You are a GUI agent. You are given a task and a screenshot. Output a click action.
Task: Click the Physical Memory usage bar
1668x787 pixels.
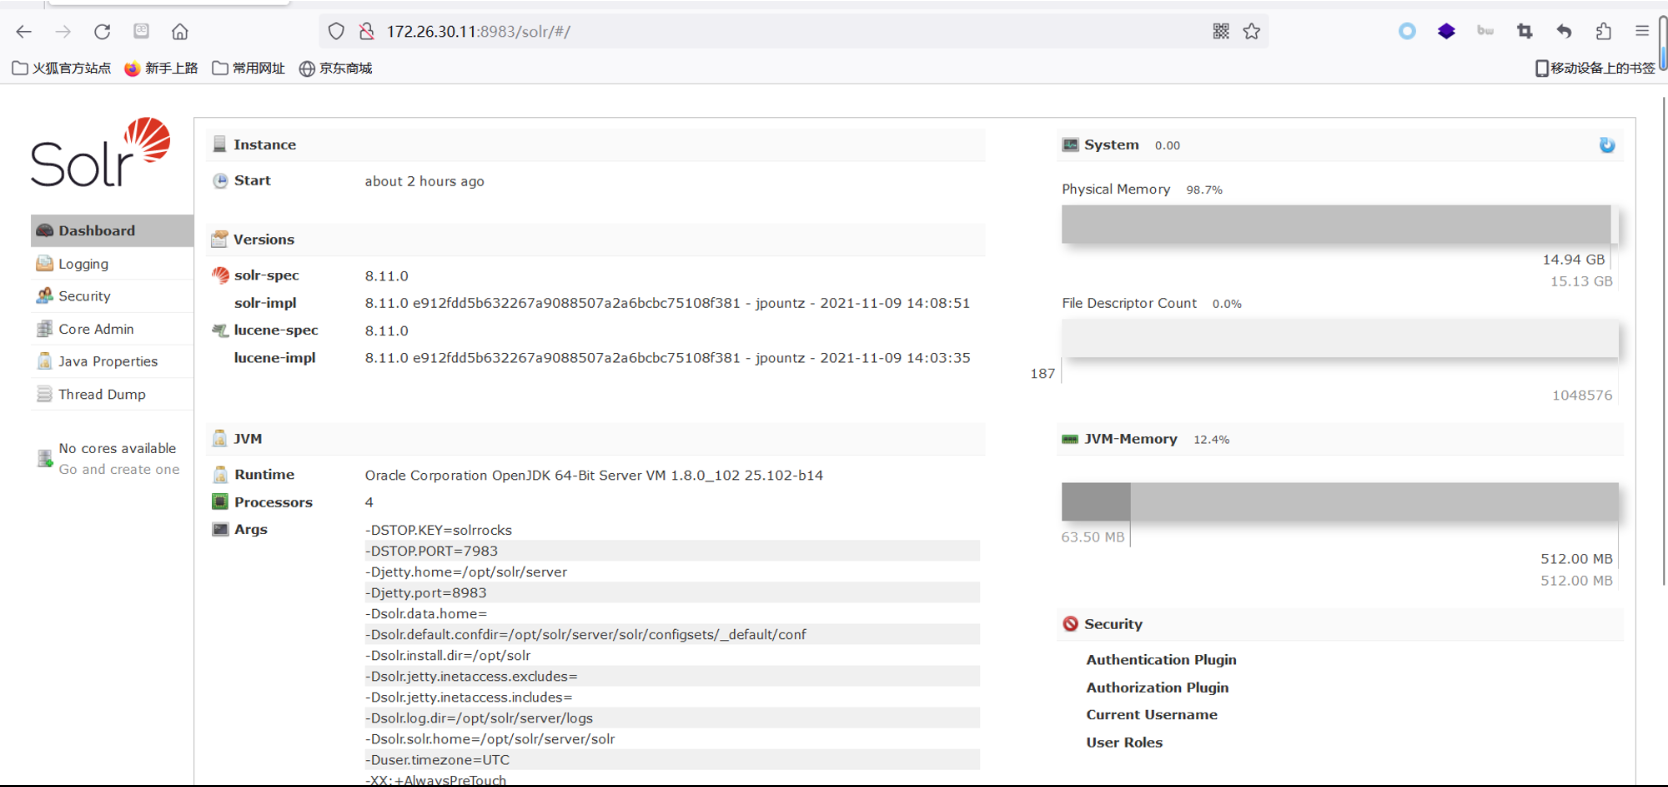tap(1340, 224)
